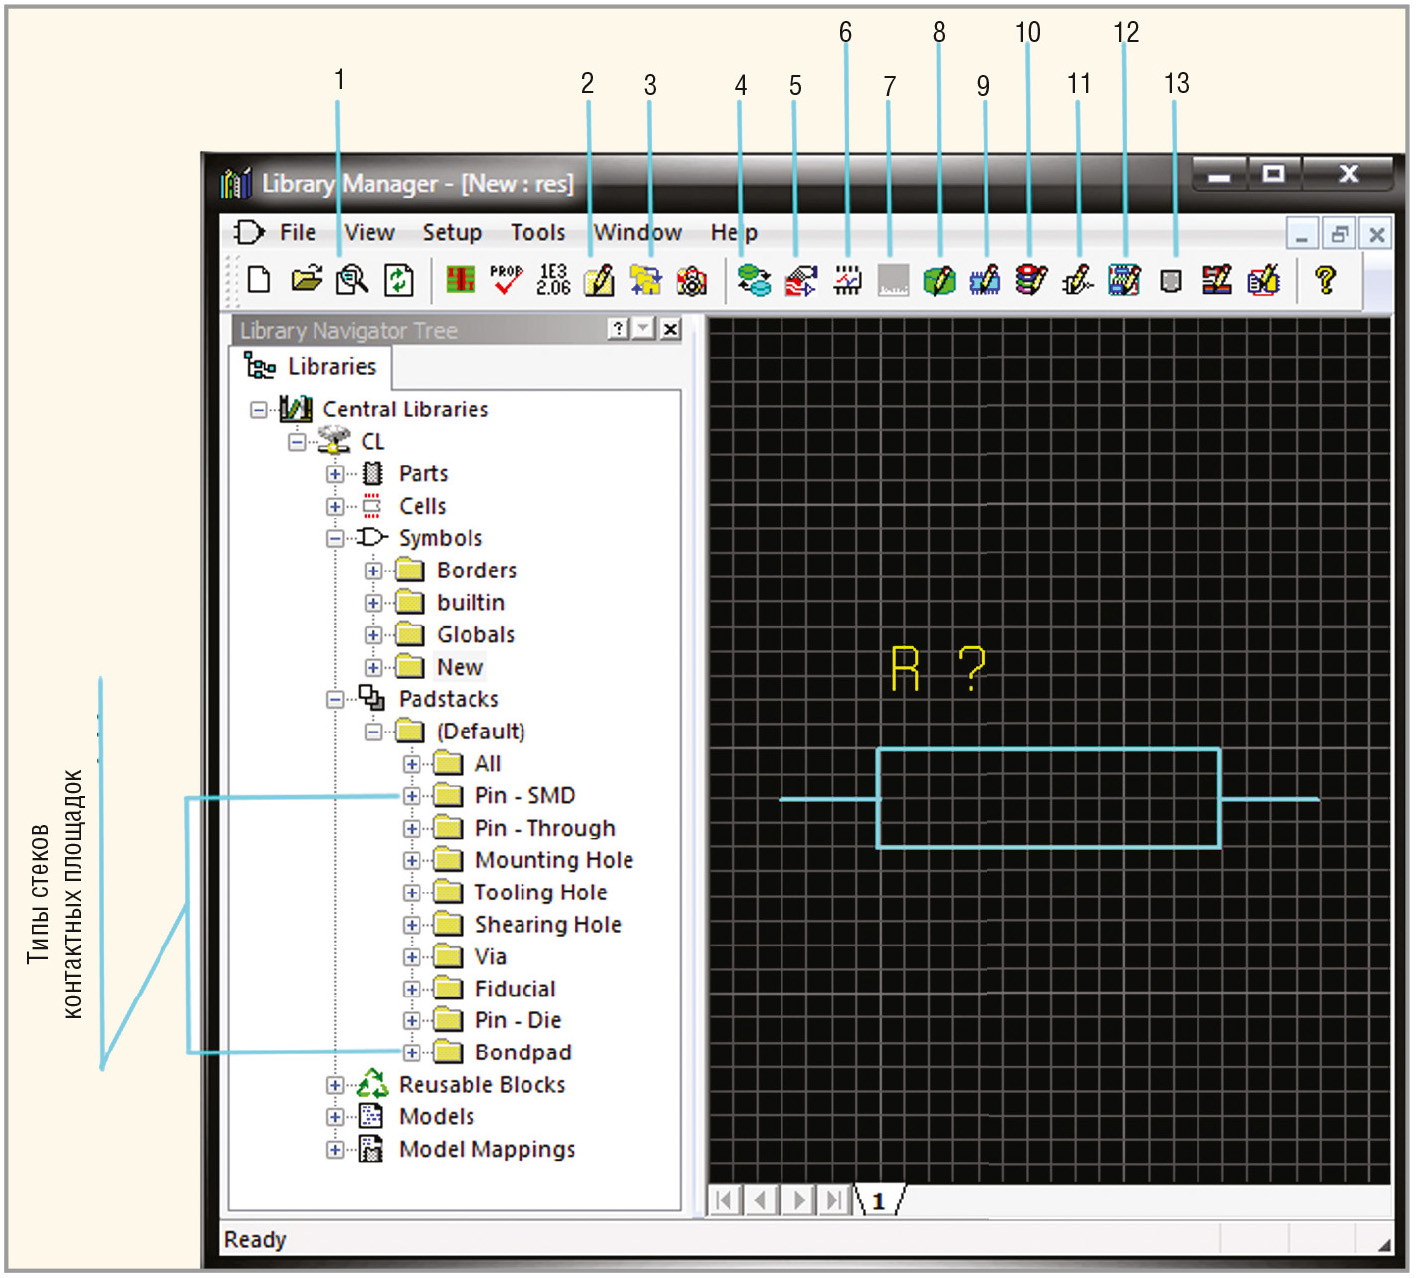Expand the Parts tree node

335,475
